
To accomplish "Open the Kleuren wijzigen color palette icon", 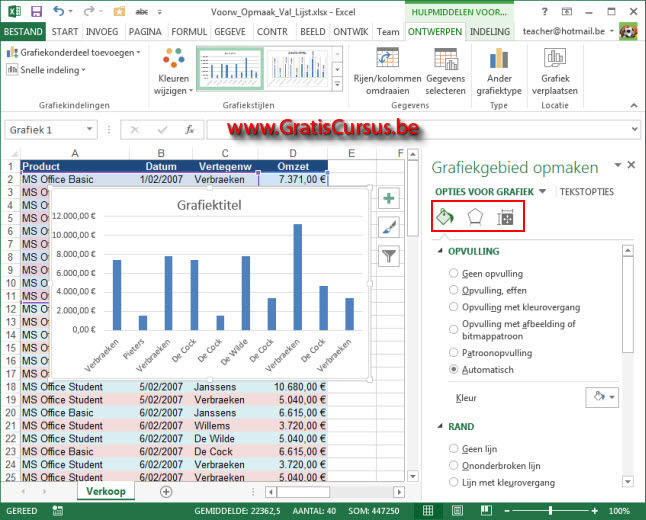I will 173,58.
